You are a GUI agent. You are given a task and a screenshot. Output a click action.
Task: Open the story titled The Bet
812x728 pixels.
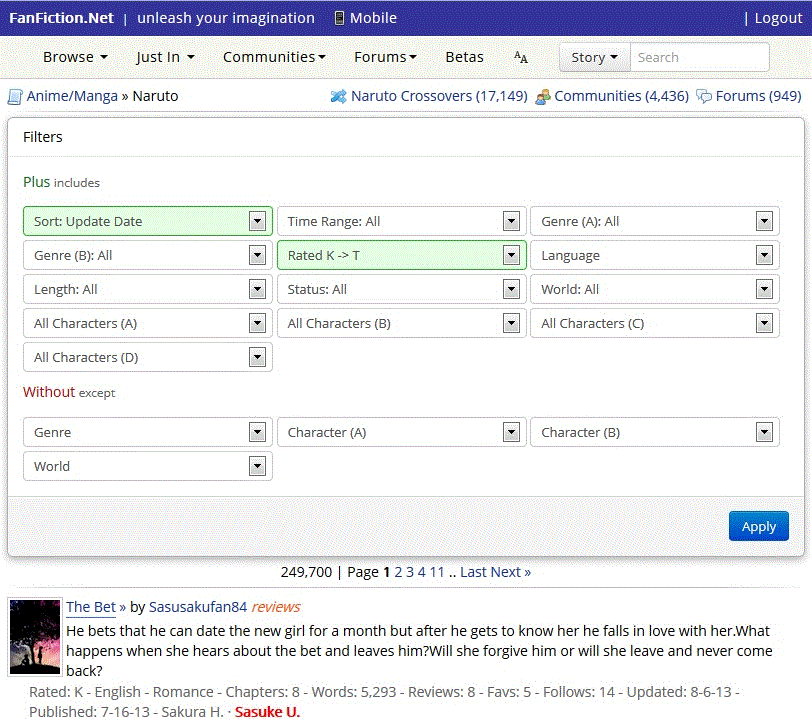coord(91,607)
